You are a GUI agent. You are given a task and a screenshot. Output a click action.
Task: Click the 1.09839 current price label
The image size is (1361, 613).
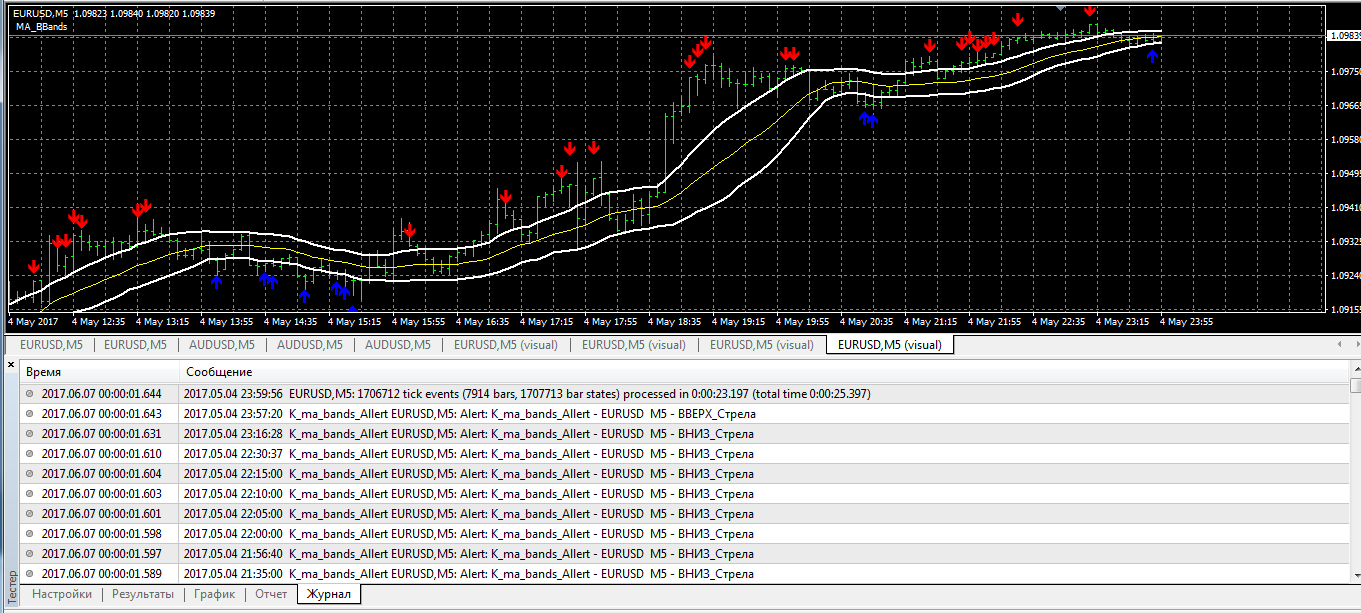[1342, 36]
